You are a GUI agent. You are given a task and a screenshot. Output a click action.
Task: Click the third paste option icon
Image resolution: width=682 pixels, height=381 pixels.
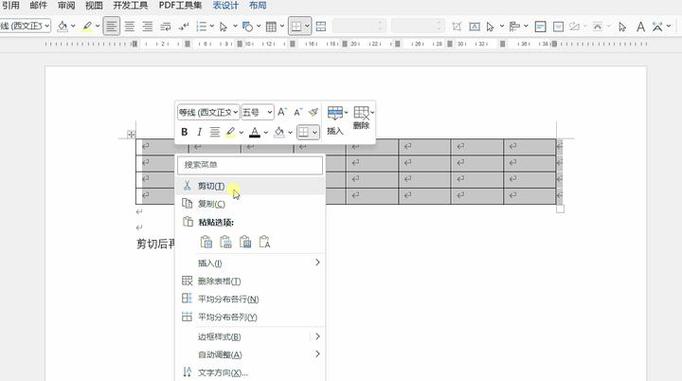pyautogui.click(x=245, y=242)
